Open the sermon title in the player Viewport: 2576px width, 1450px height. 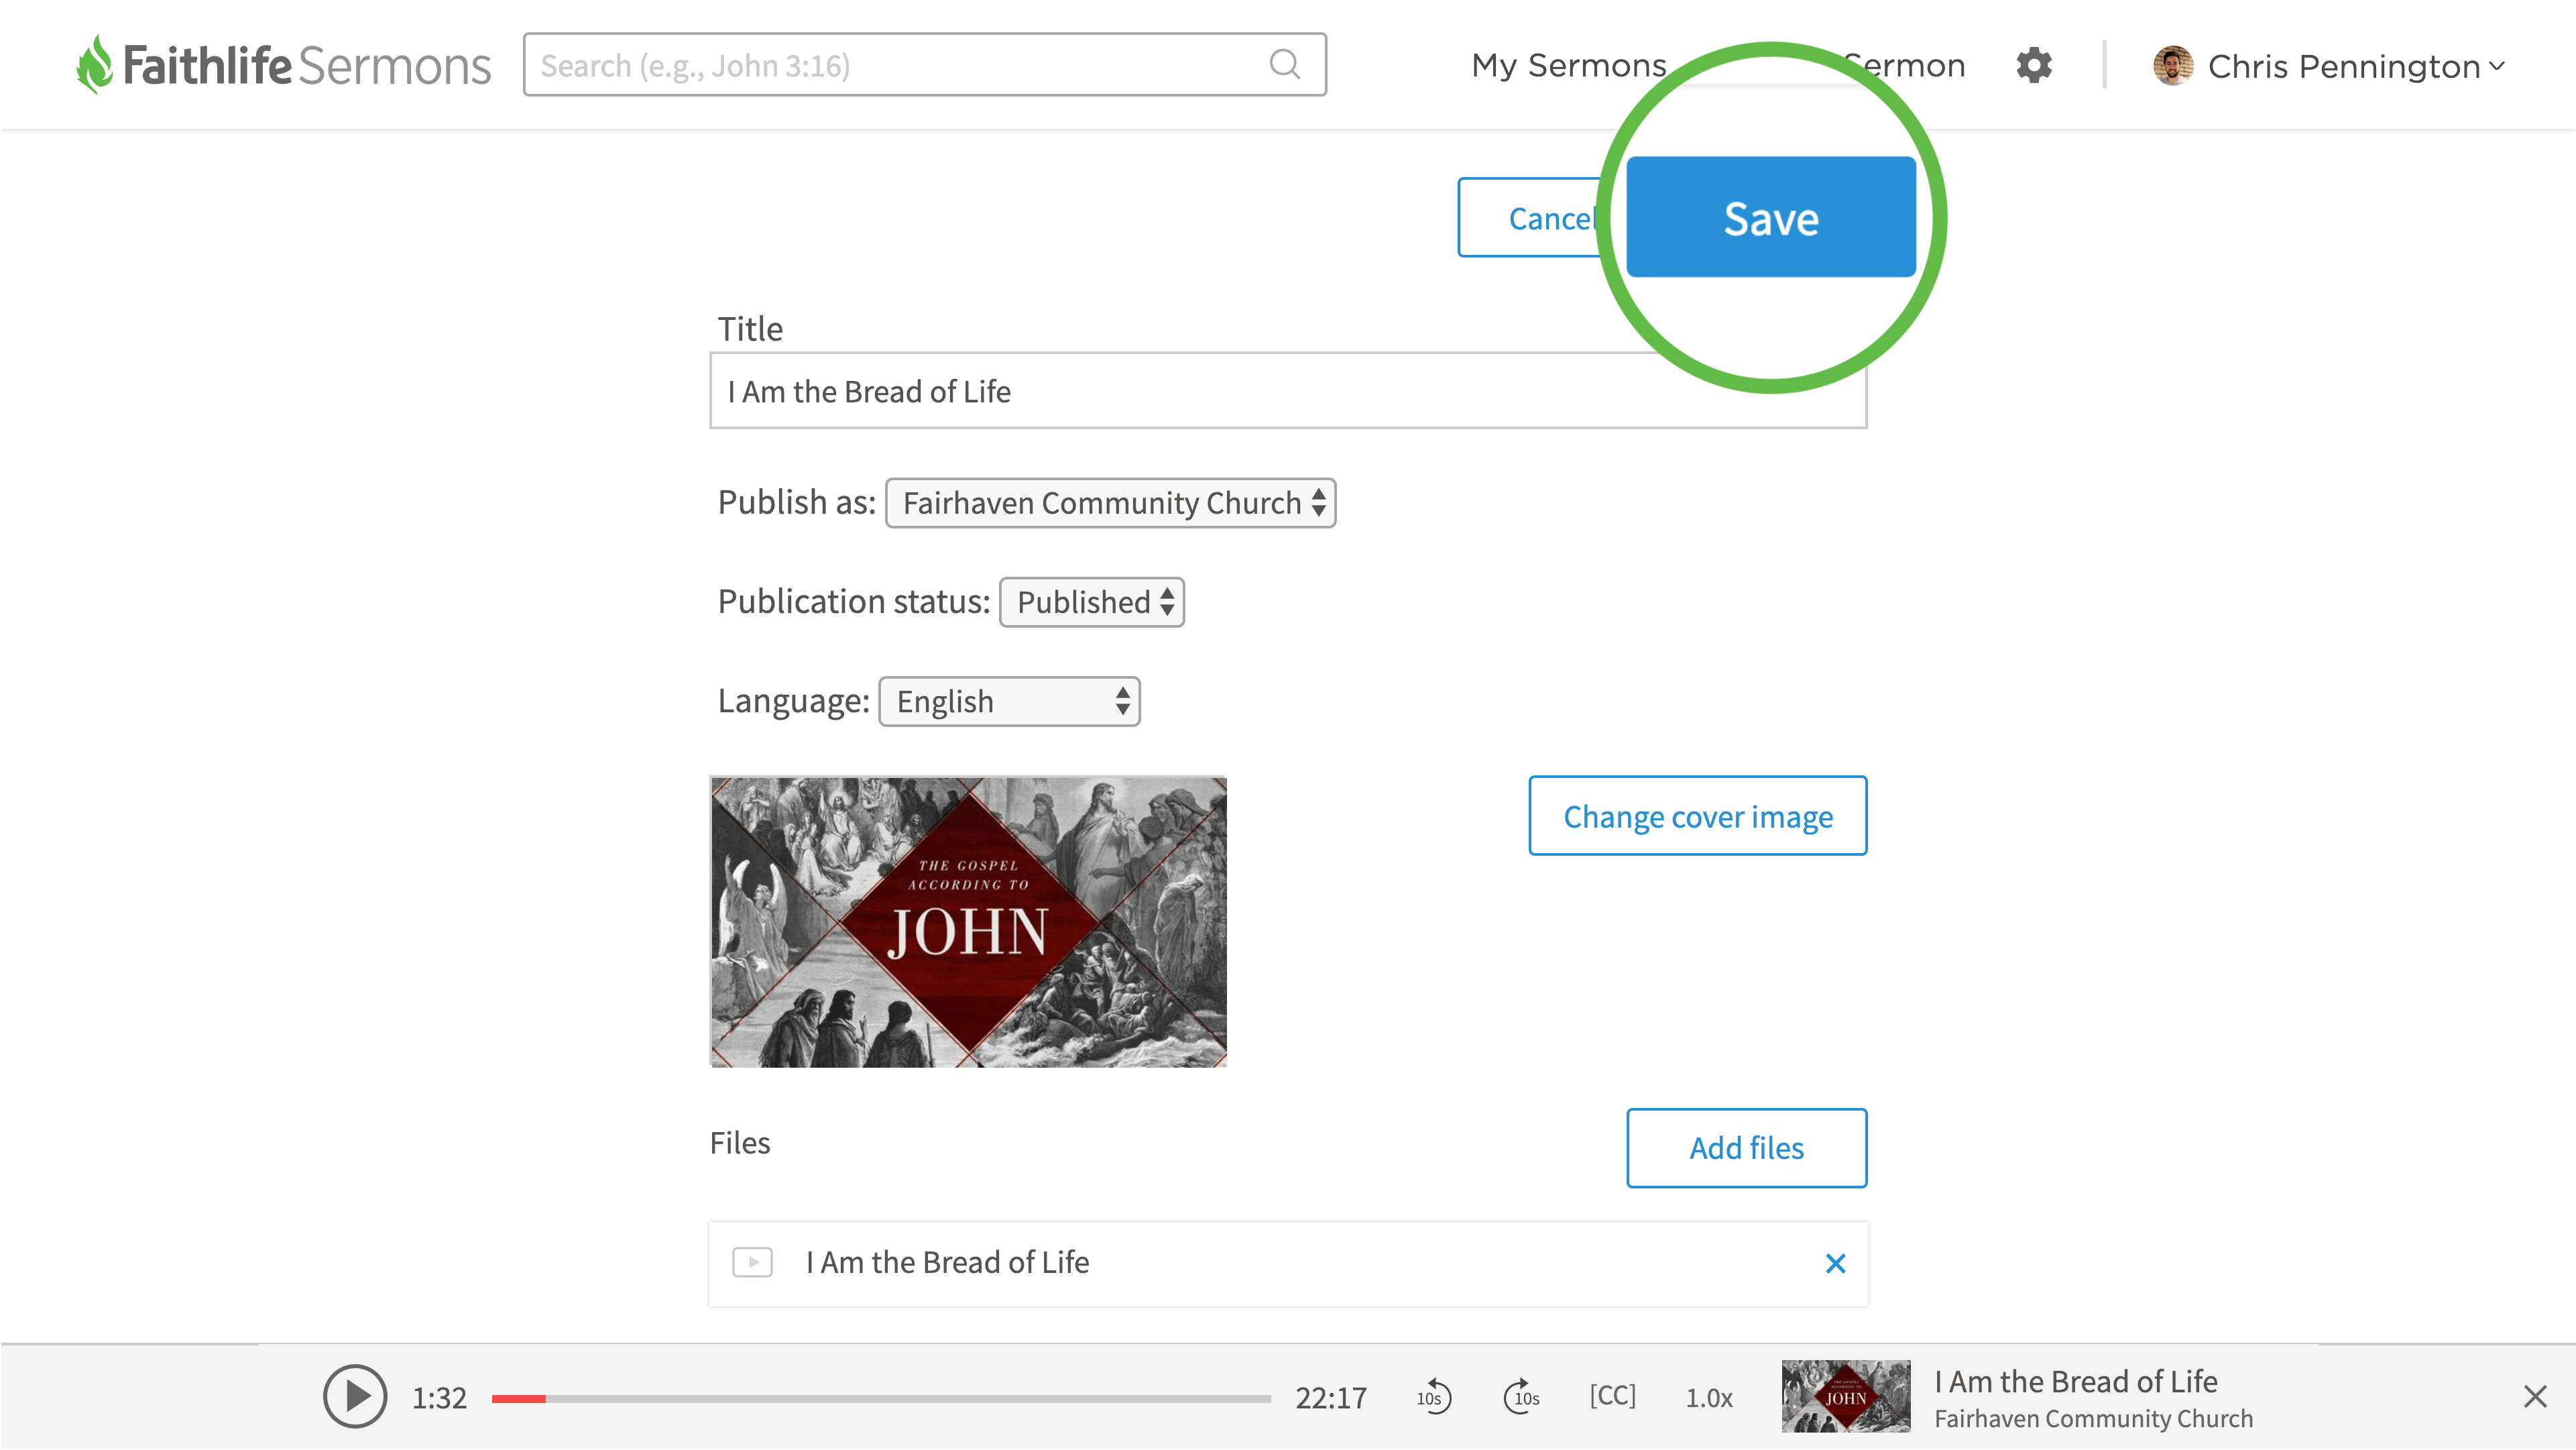(x=2075, y=1382)
